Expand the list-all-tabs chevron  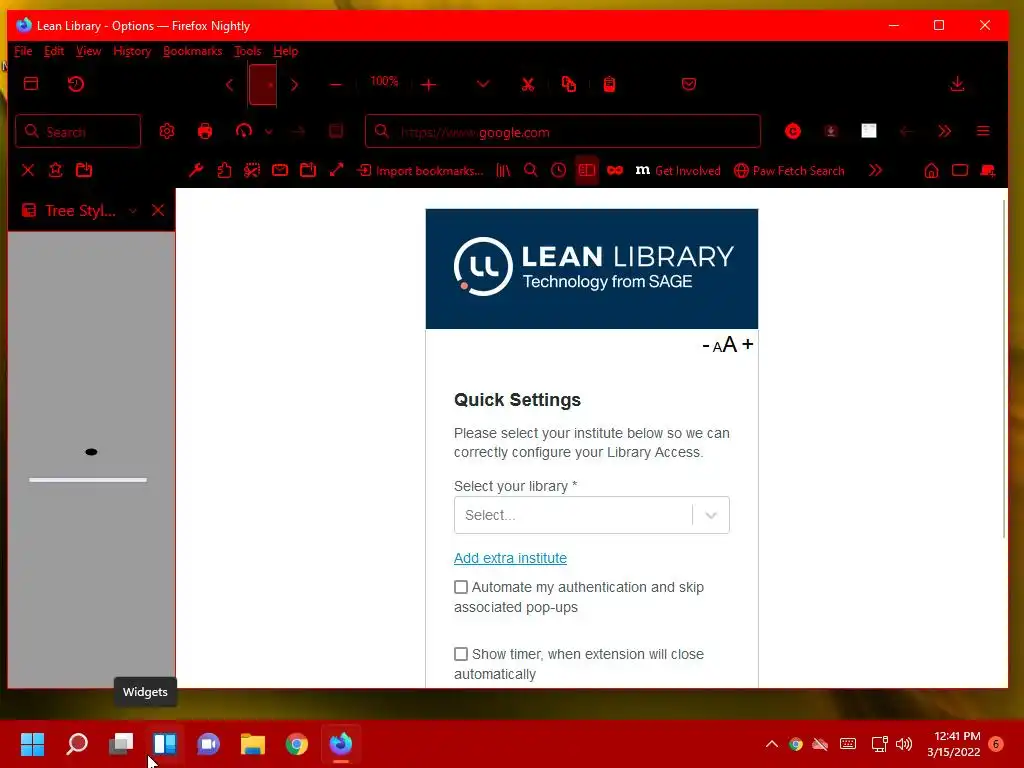[x=483, y=84]
